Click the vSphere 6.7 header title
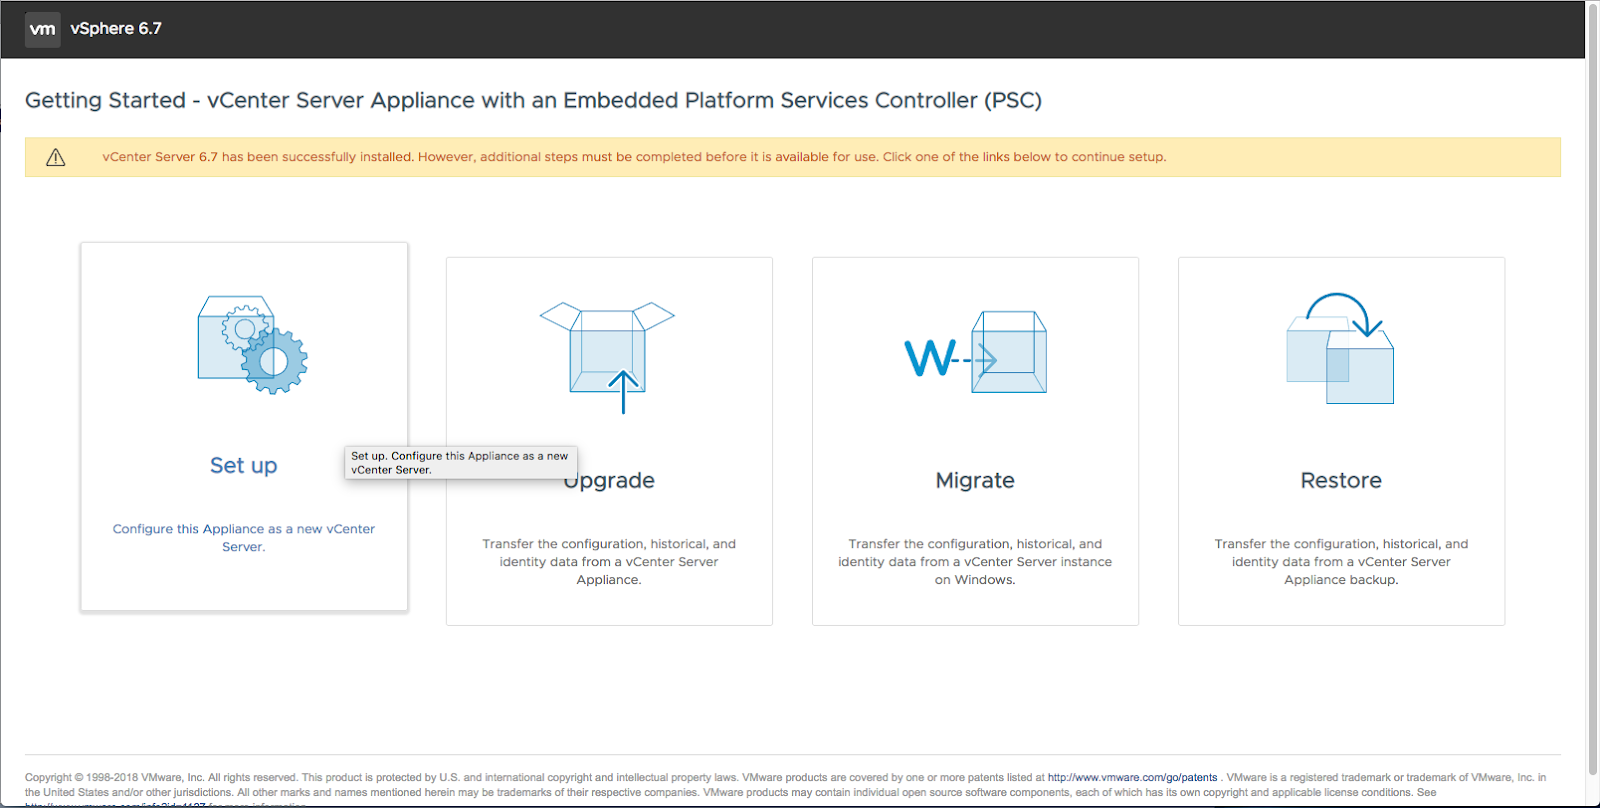The width and height of the screenshot is (1600, 808). click(x=116, y=29)
